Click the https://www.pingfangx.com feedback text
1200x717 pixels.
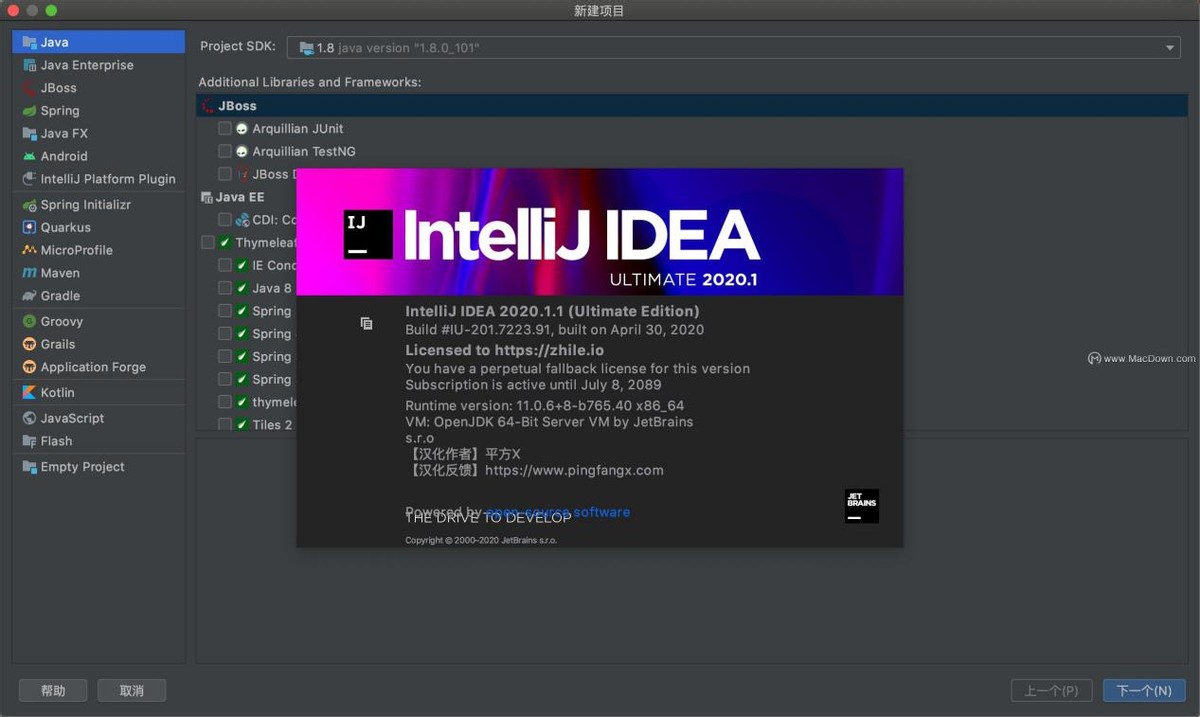pos(574,470)
